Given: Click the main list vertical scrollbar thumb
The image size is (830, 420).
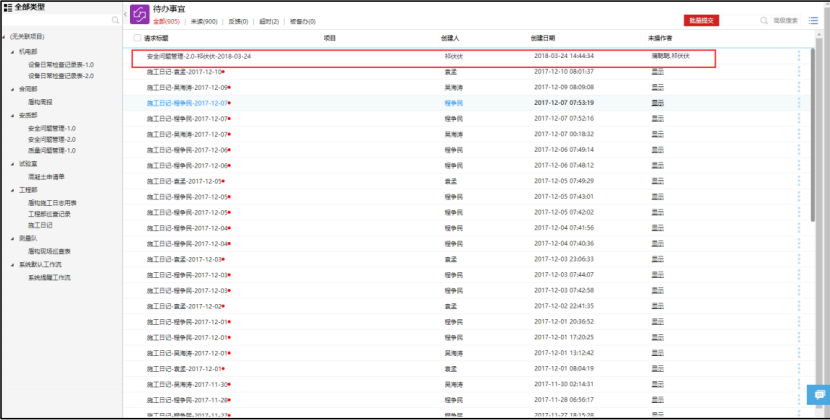Looking at the screenshot, I should (813, 135).
